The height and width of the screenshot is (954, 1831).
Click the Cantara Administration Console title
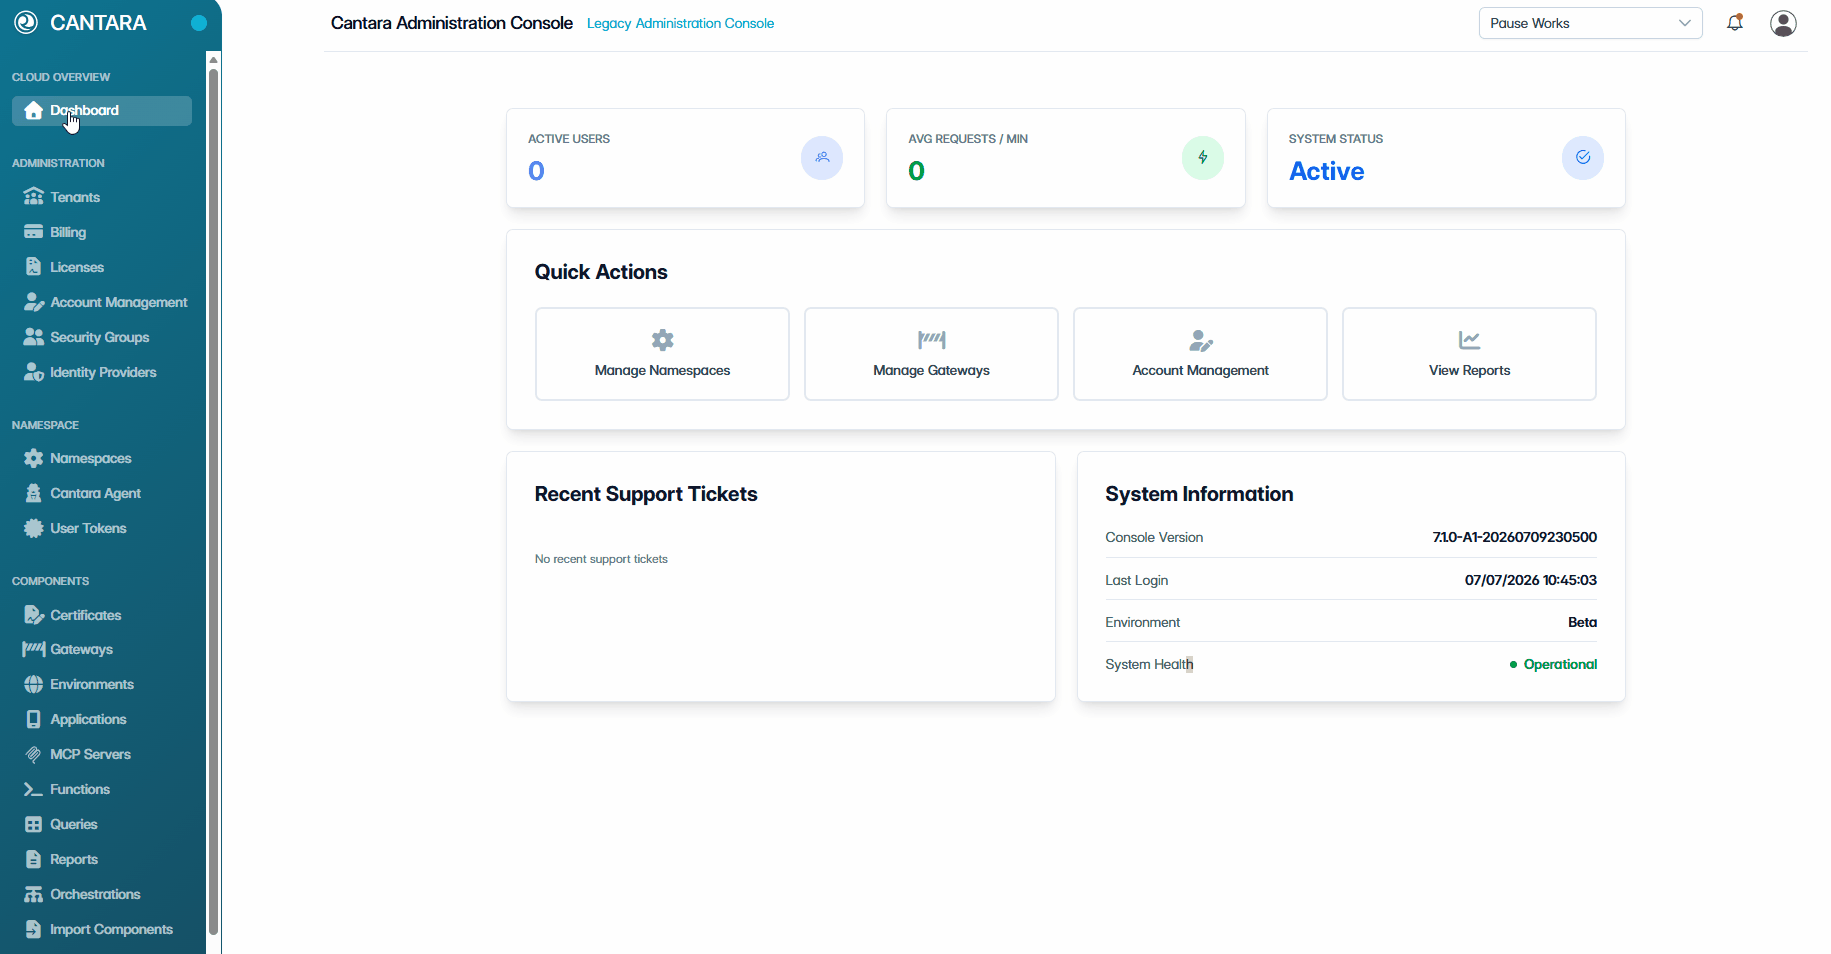point(451,23)
